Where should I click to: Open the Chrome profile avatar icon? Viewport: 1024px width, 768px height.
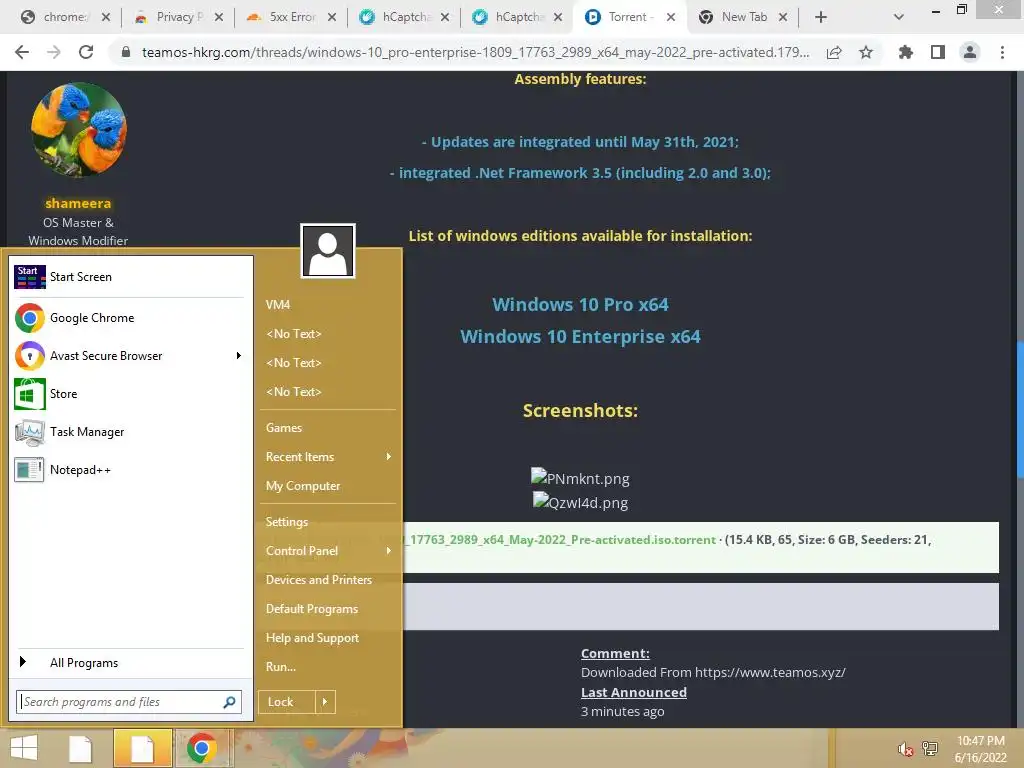[x=970, y=52]
